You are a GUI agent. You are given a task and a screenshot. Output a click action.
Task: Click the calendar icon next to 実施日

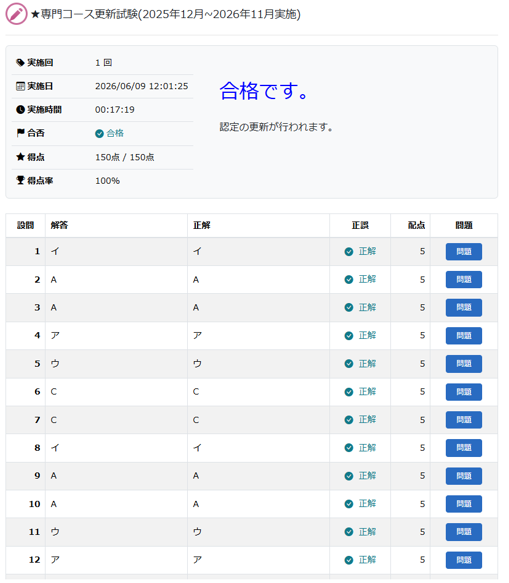tap(20, 86)
